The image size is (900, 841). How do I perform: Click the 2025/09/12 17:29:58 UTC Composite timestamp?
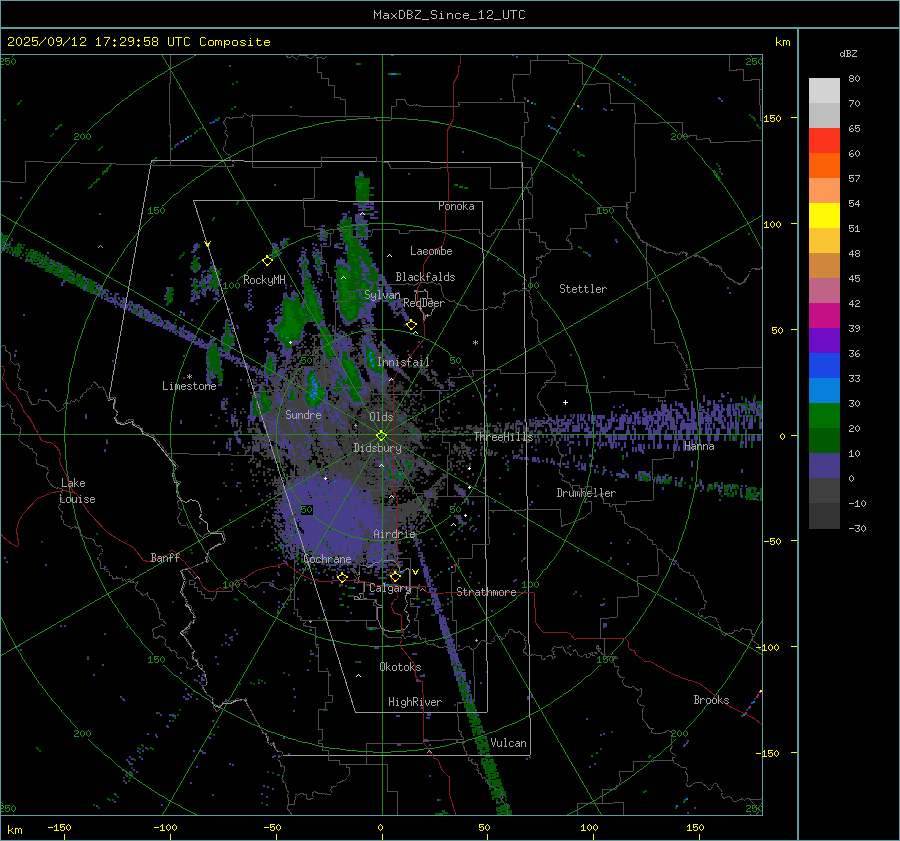(138, 42)
